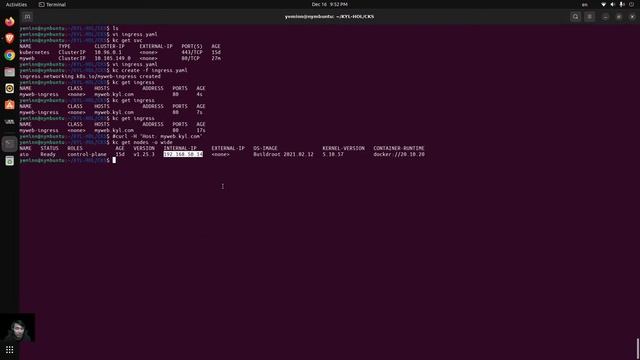Click the 'kc get svc' command

127,40
